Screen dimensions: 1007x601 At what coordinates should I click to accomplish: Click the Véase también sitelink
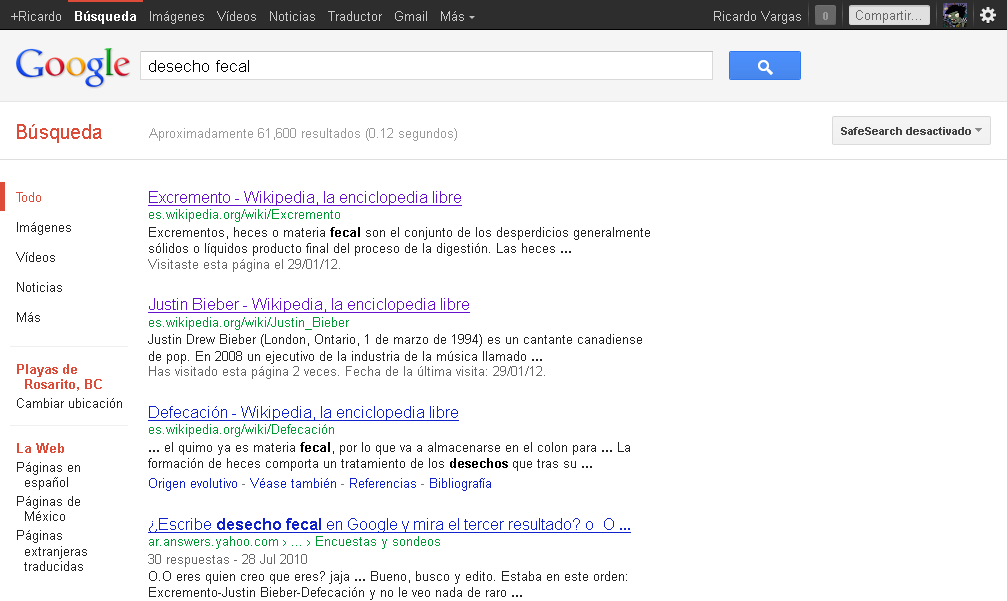pyautogui.click(x=293, y=483)
